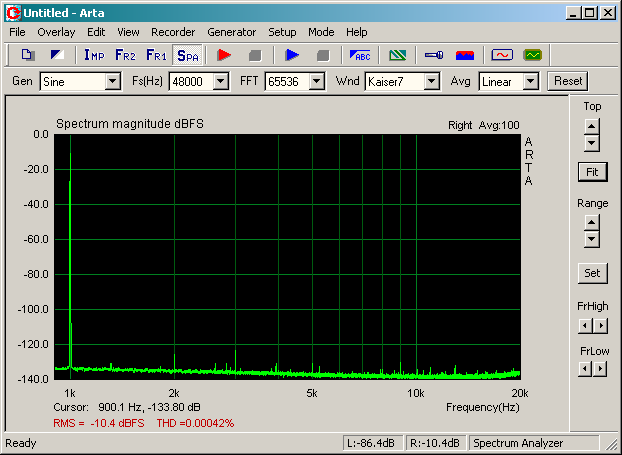Open the Overlay menu

(56, 32)
